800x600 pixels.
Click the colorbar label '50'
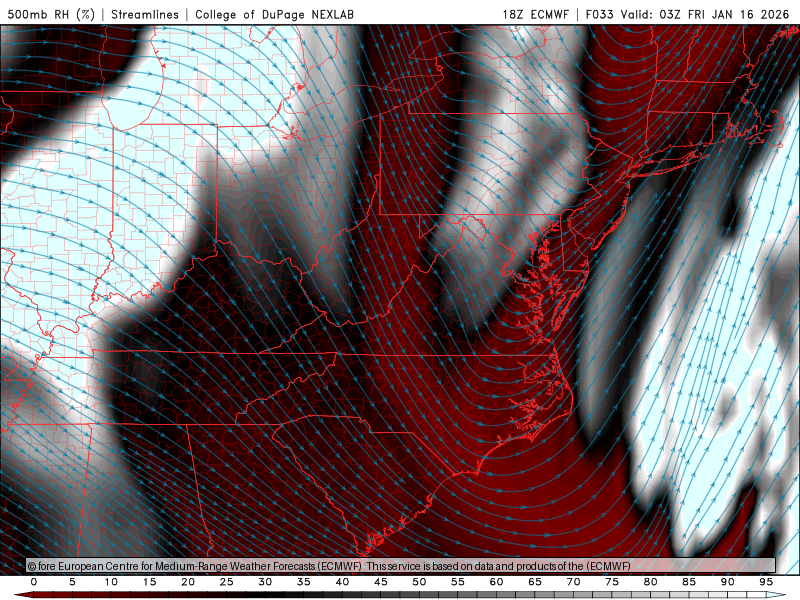[419, 582]
